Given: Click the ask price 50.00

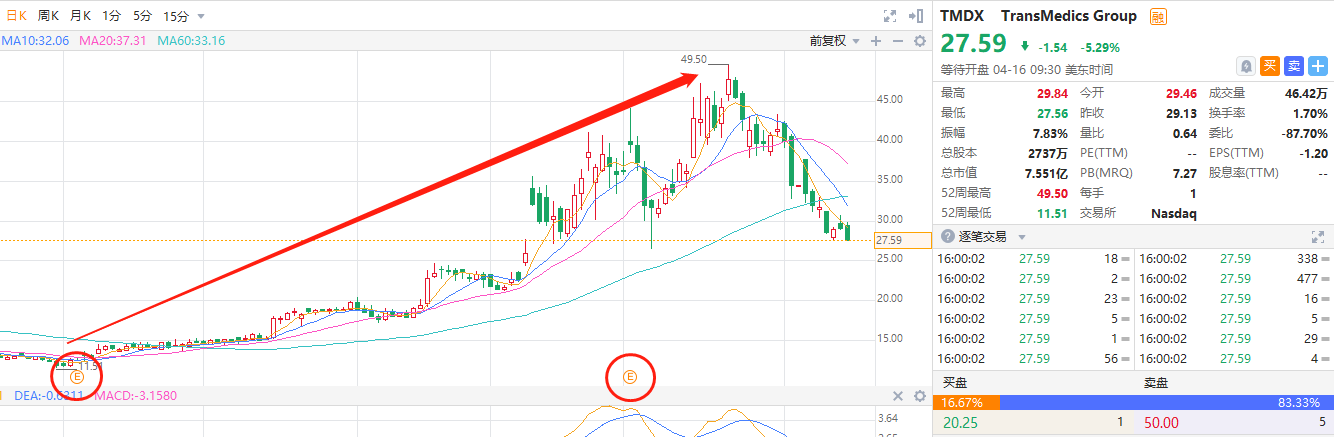Looking at the screenshot, I should [x=1160, y=423].
